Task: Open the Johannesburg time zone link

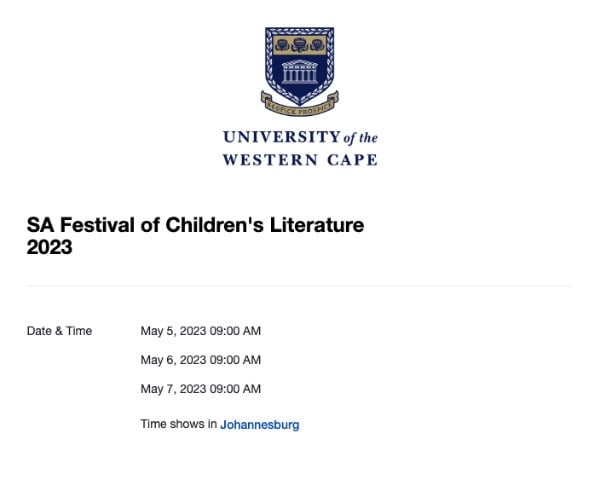Action: pos(259,425)
